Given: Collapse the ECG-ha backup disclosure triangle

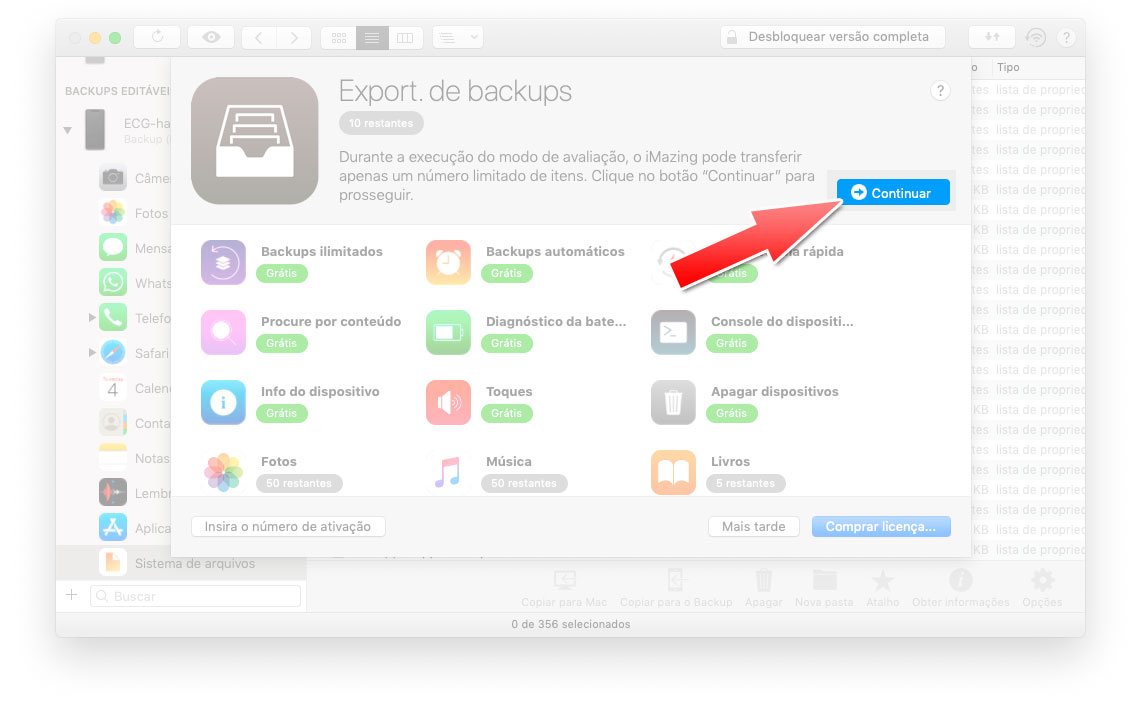Looking at the screenshot, I should [x=68, y=130].
